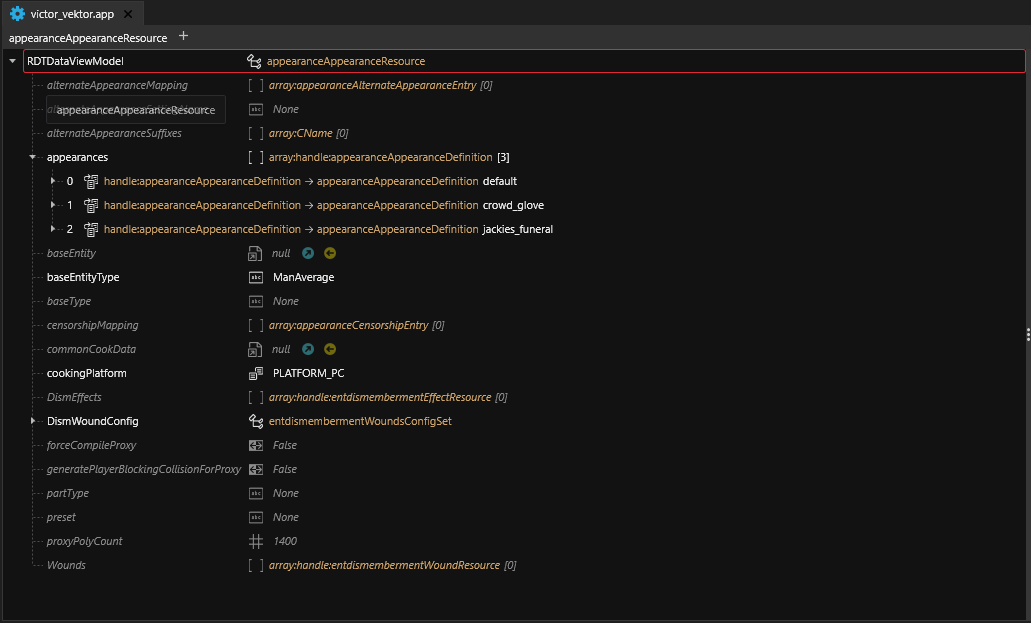Select the jackies_funeral appearance entry

point(517,229)
